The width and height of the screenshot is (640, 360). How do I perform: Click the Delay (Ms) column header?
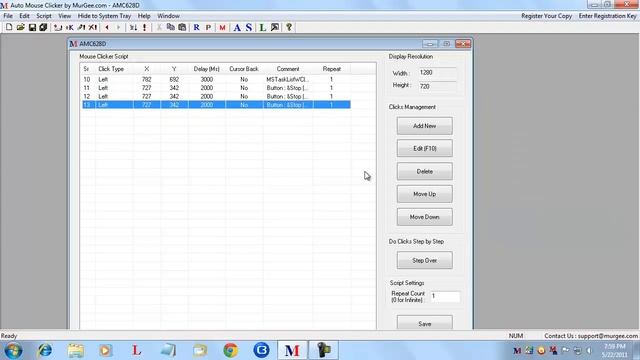[207, 69]
